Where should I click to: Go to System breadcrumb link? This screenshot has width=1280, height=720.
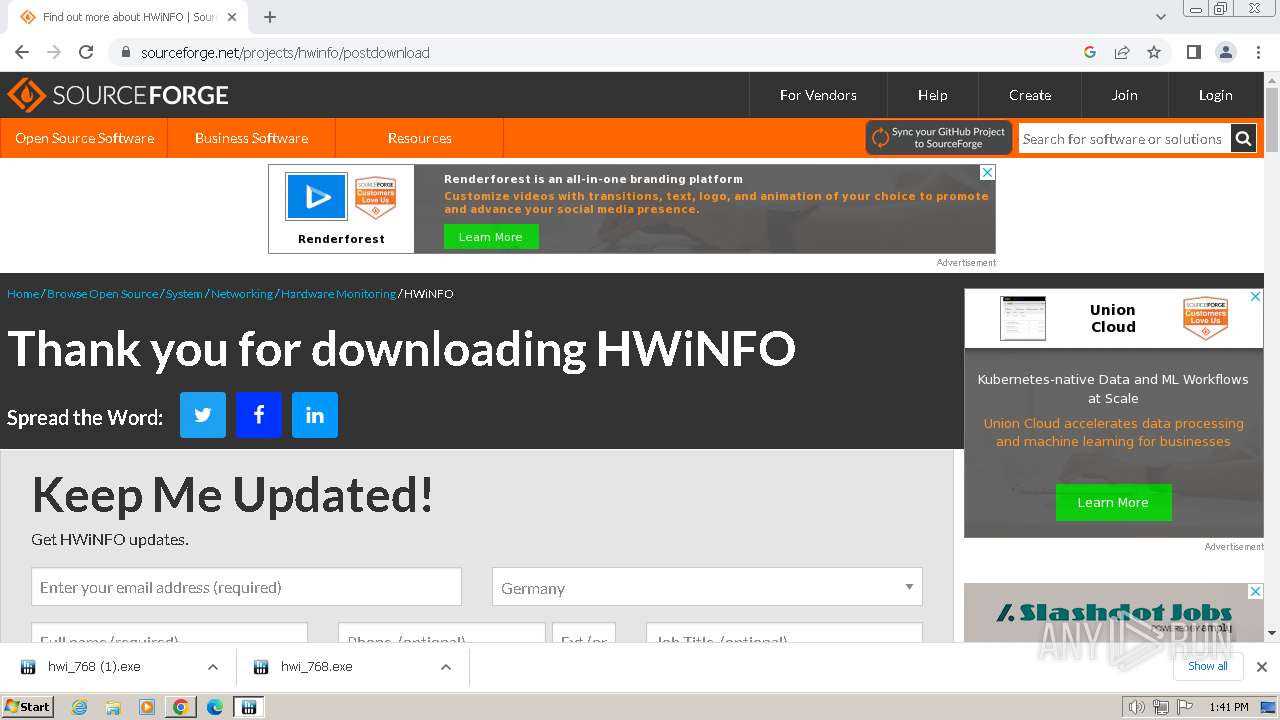coord(184,294)
